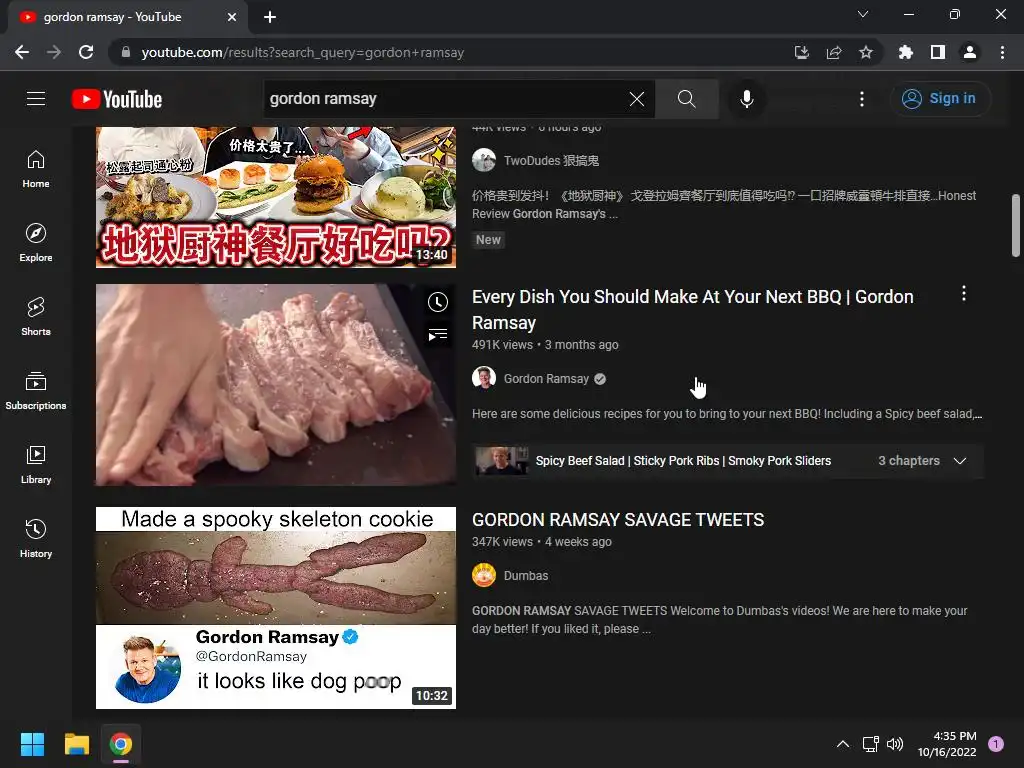This screenshot has width=1024, height=768.
Task: Open the tab search dropdown arrow
Action: pyautogui.click(x=863, y=14)
